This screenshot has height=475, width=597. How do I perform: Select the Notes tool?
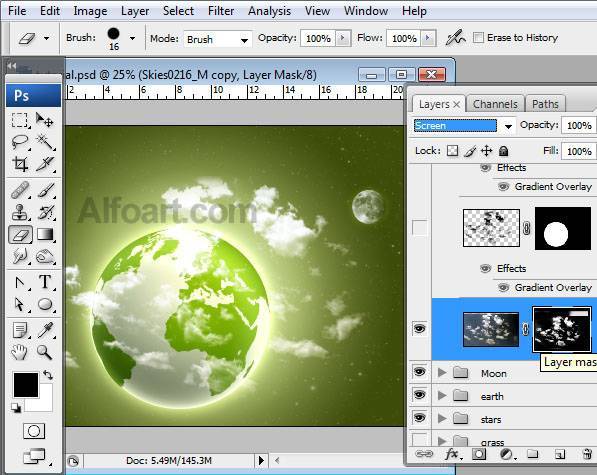19,330
